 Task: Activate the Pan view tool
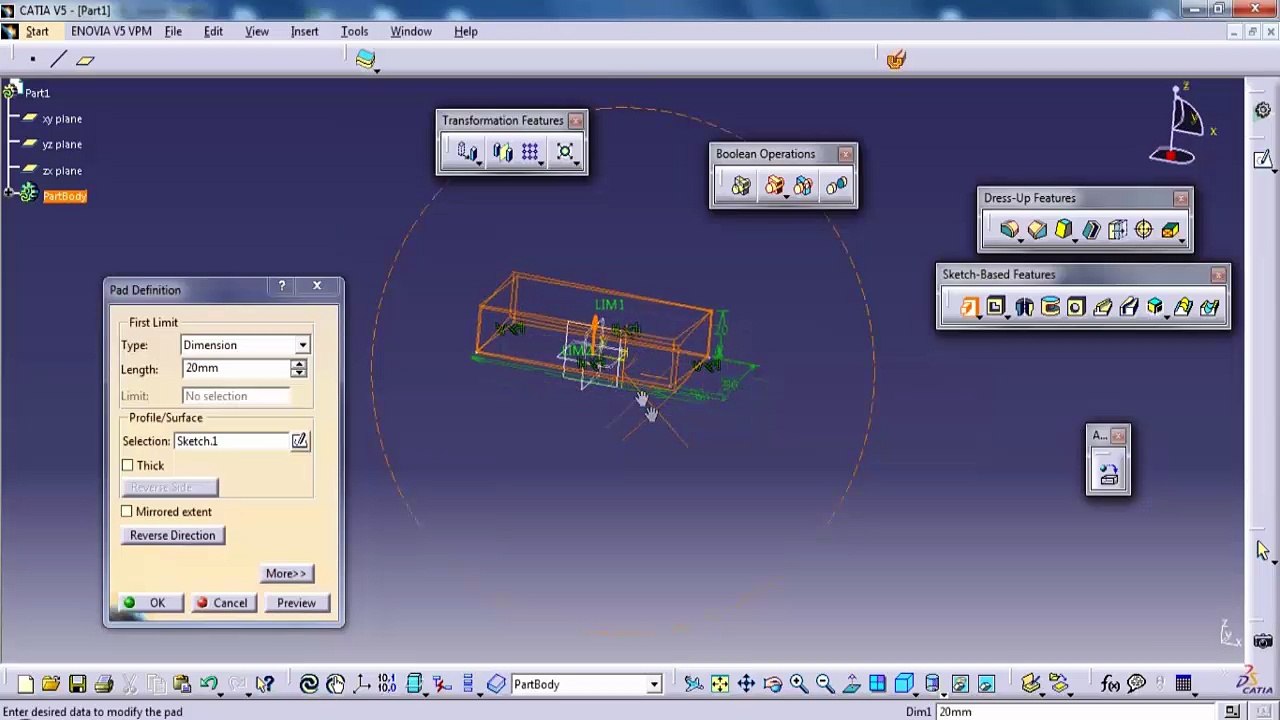(x=746, y=684)
